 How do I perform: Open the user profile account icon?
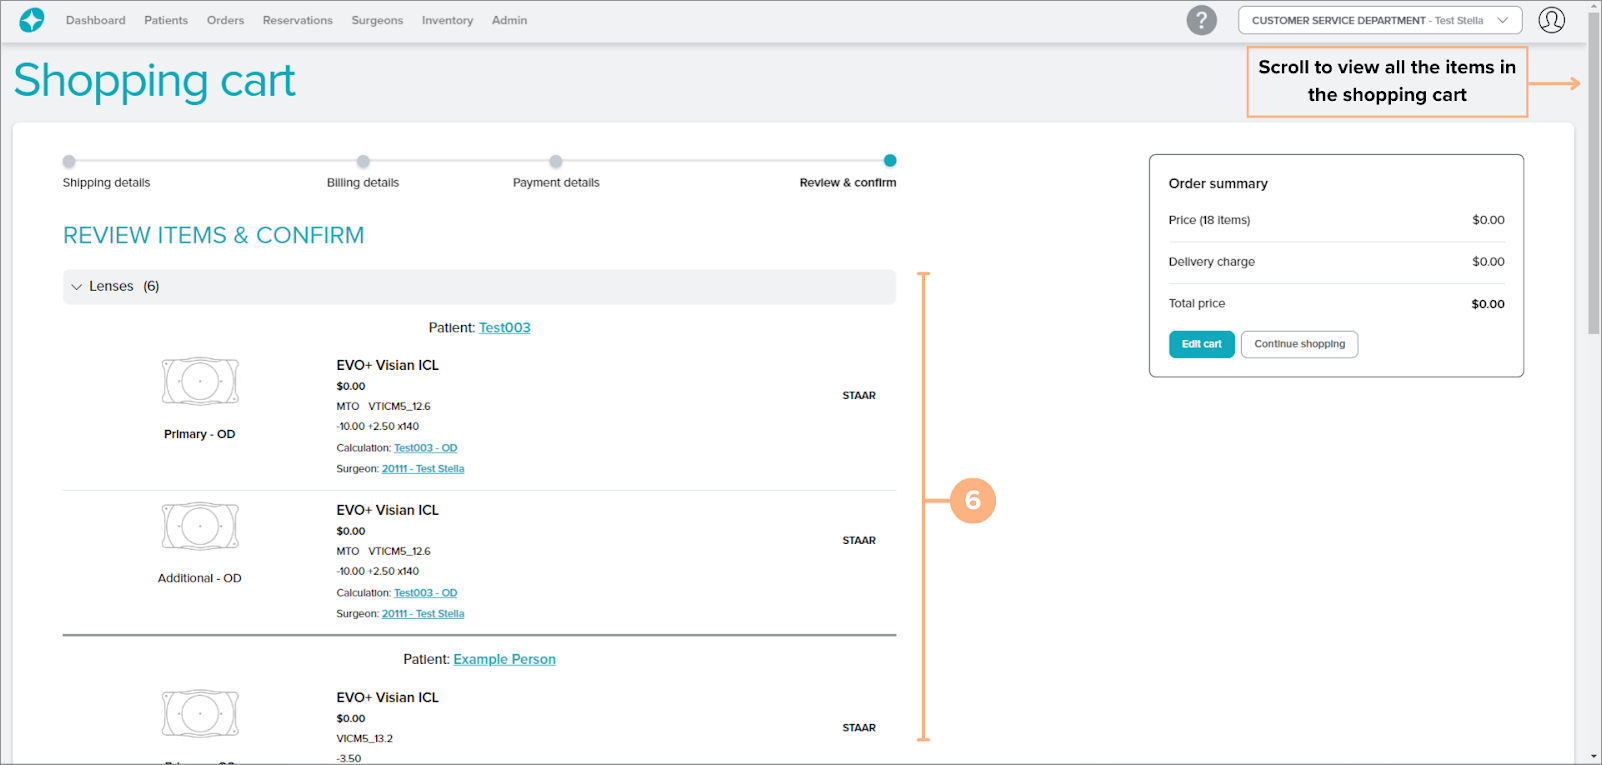pyautogui.click(x=1551, y=20)
